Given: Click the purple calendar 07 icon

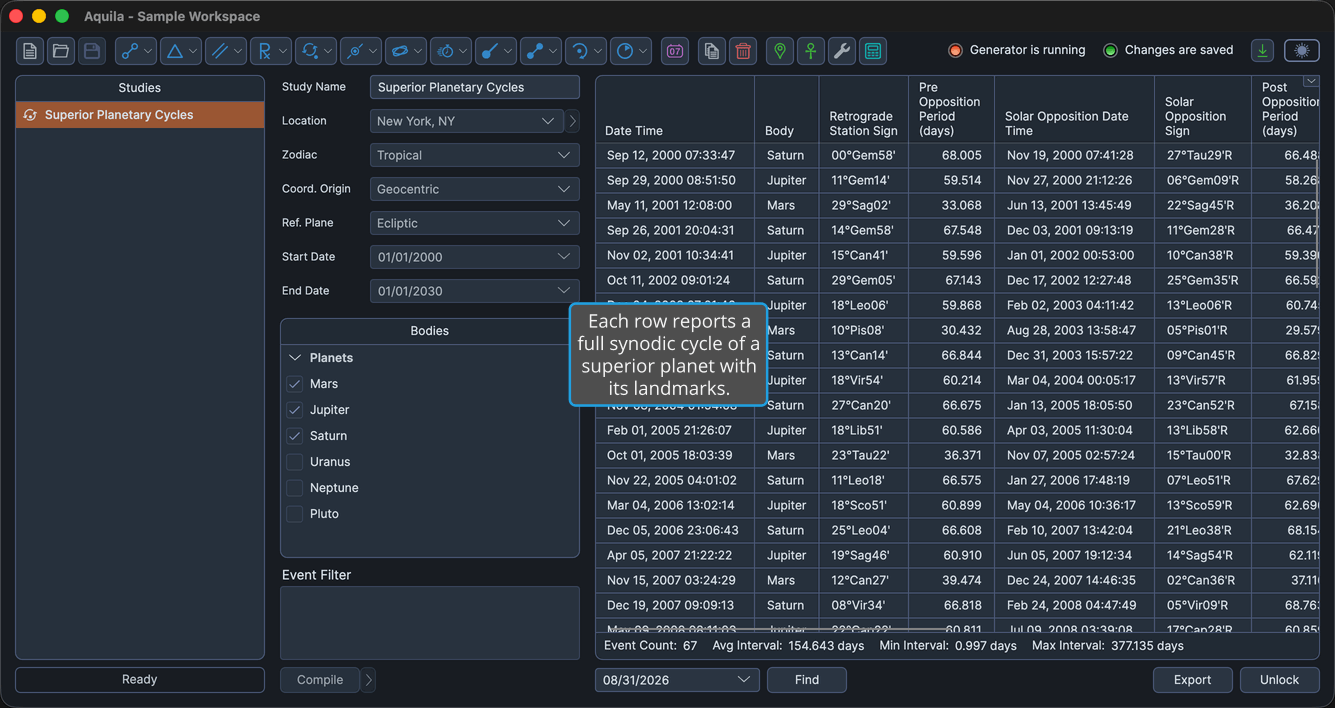Looking at the screenshot, I should (x=675, y=51).
